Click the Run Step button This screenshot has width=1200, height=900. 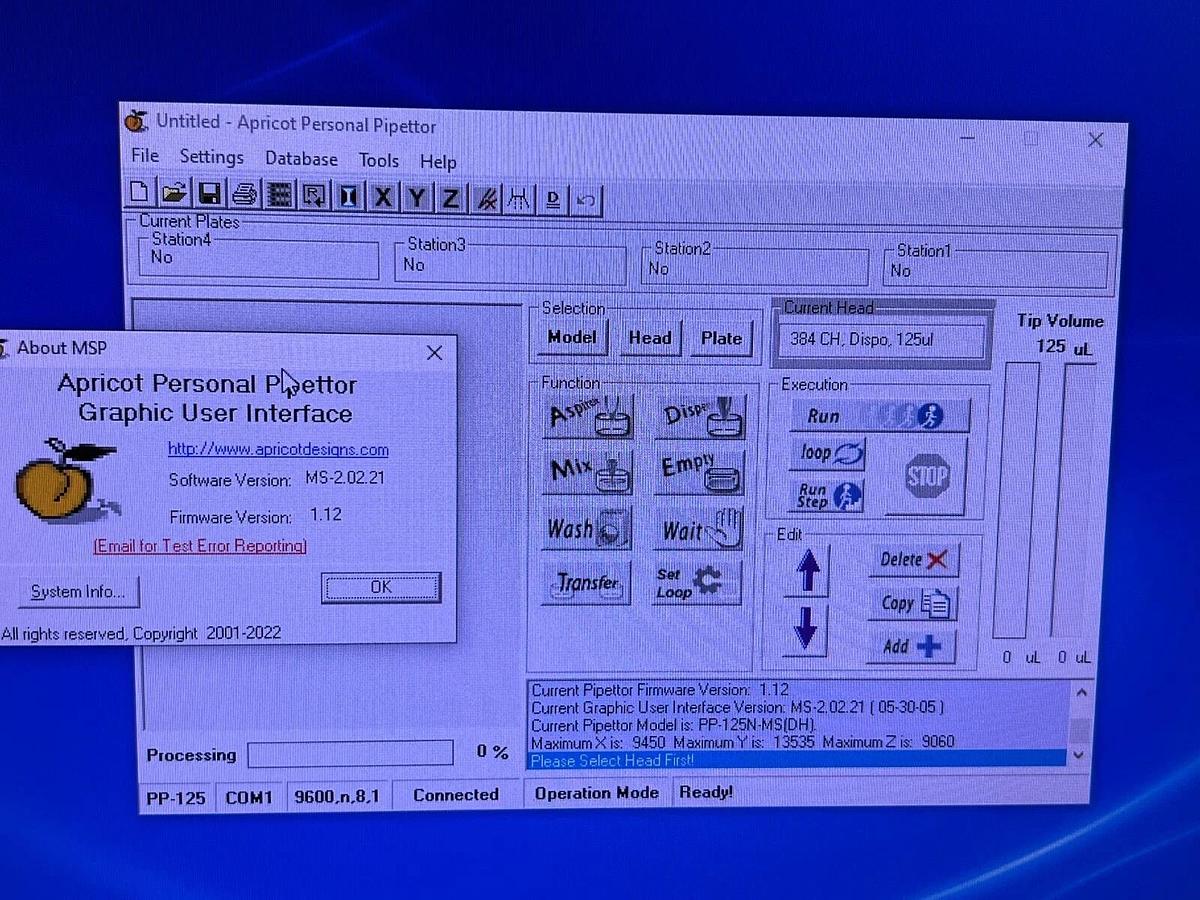tap(828, 495)
